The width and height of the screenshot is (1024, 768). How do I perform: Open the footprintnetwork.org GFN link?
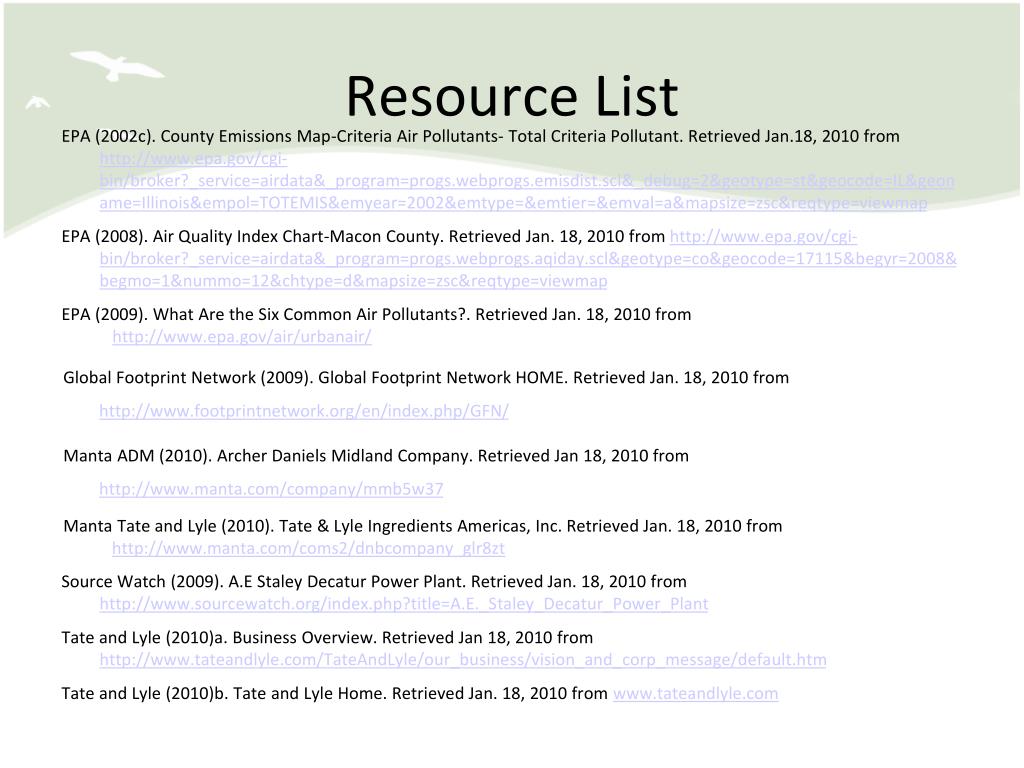point(304,411)
